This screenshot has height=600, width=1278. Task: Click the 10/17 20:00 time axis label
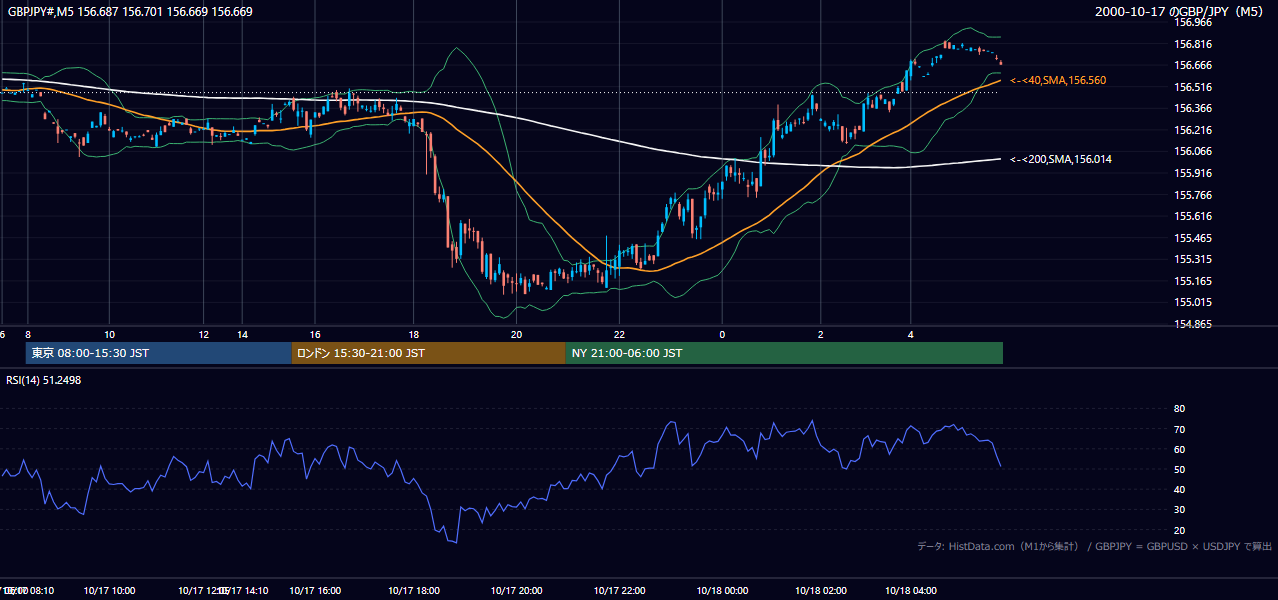tap(516, 591)
